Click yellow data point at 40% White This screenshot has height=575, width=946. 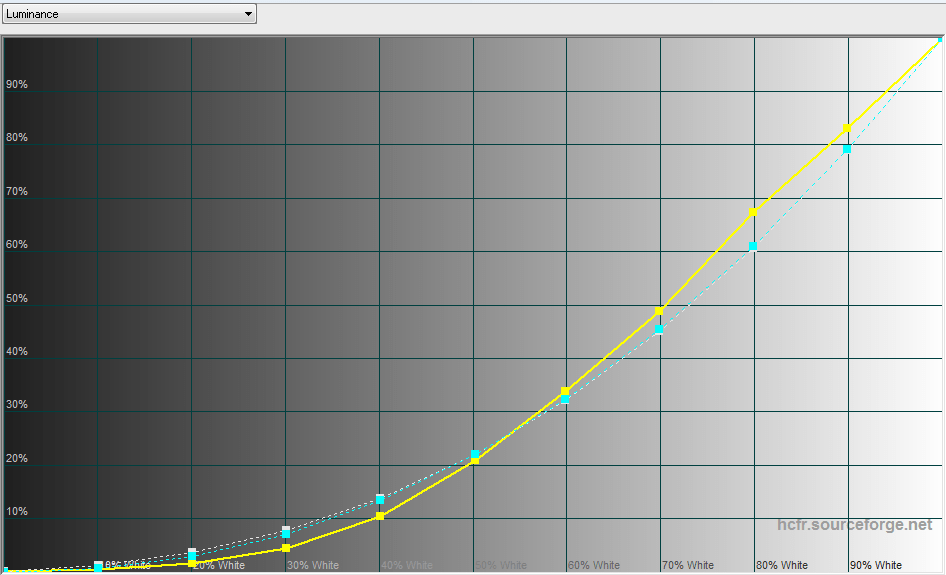379,516
